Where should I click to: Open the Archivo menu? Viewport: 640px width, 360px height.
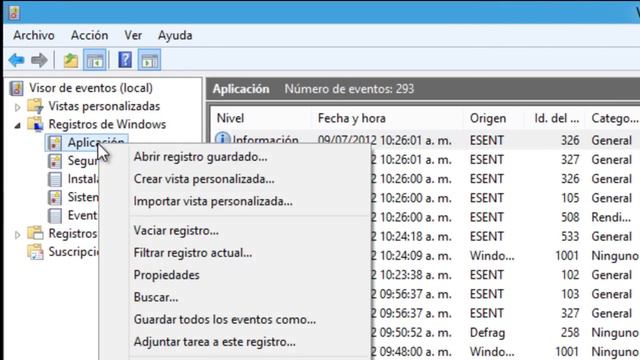(x=33, y=36)
